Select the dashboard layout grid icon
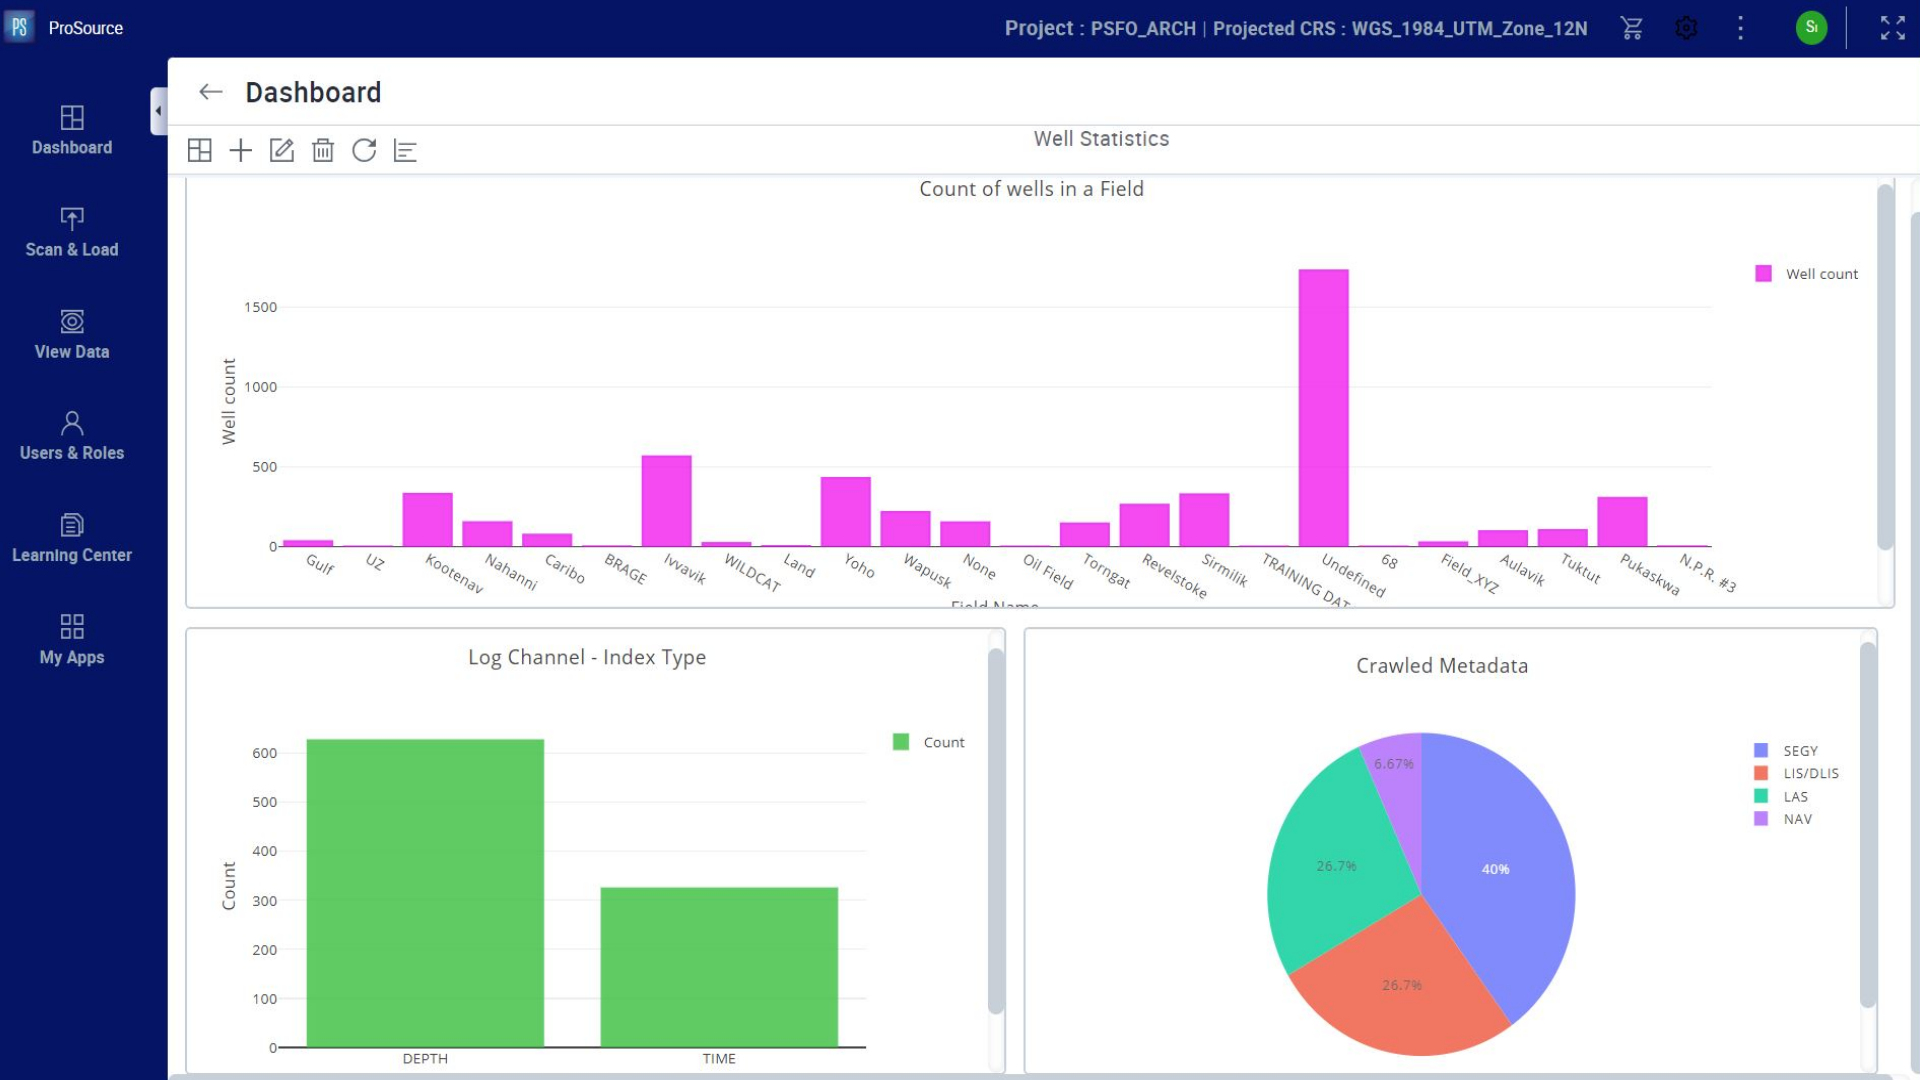 point(199,150)
